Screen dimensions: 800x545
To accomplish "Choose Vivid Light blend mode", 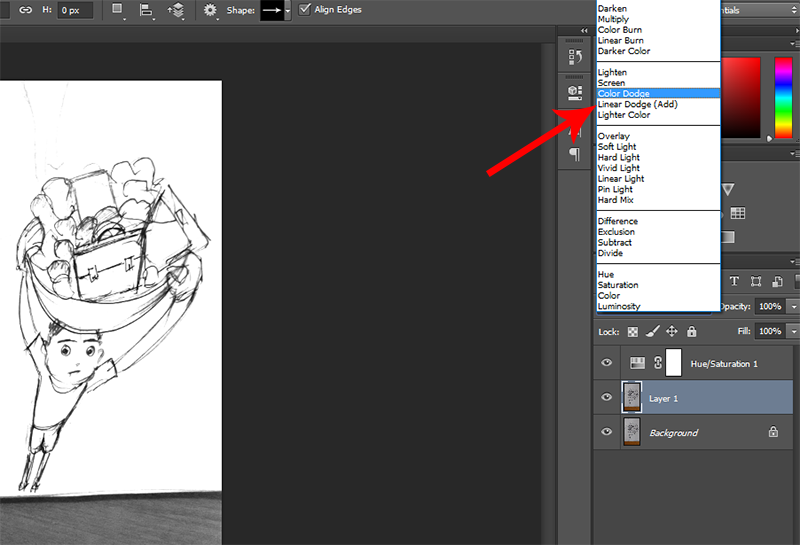I will tap(658, 168).
